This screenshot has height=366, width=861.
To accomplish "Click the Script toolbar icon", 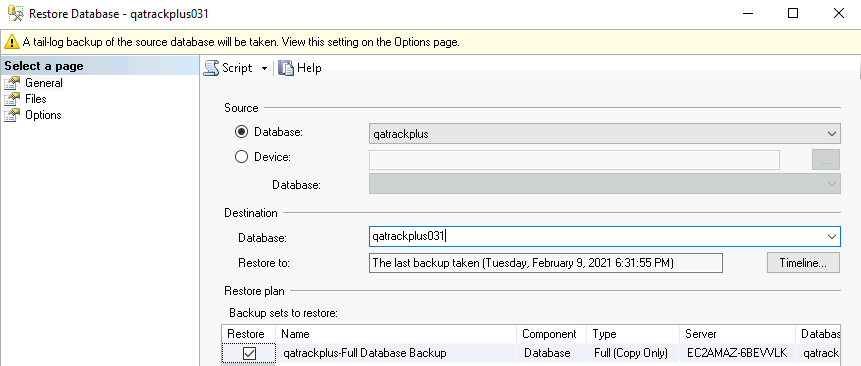I will (211, 68).
